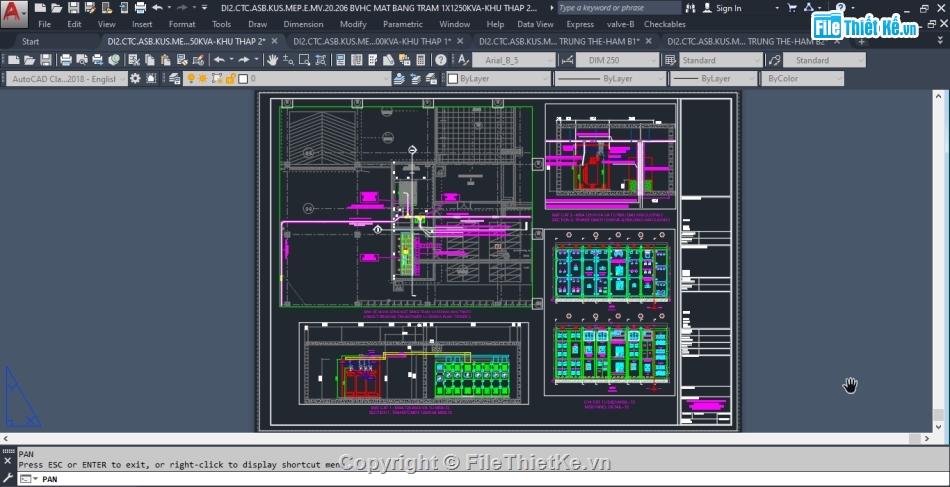Select the Zoom Realtime tool
Viewport: 950px width, 487px height.
(288, 60)
